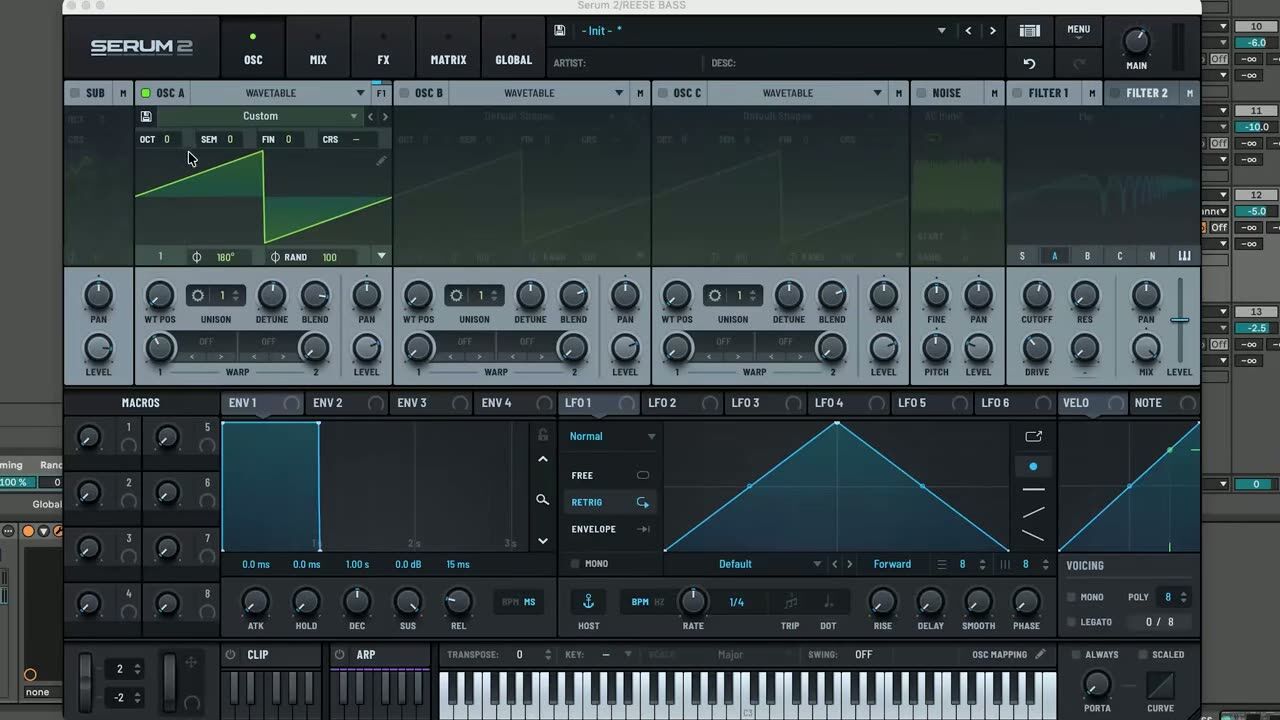Set LFO trigger mode to ENVELOPE
This screenshot has width=1280, height=720.
pos(610,529)
